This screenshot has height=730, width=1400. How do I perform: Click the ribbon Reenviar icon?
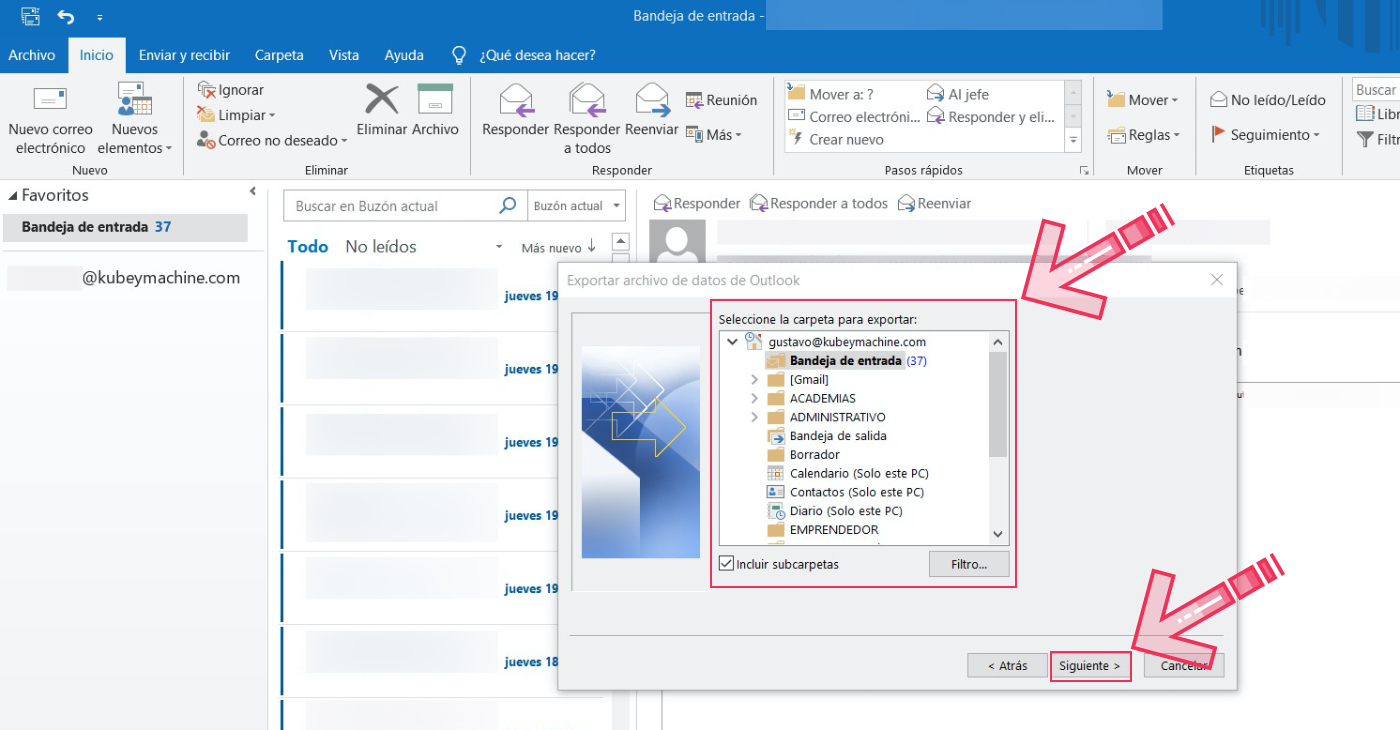[652, 100]
